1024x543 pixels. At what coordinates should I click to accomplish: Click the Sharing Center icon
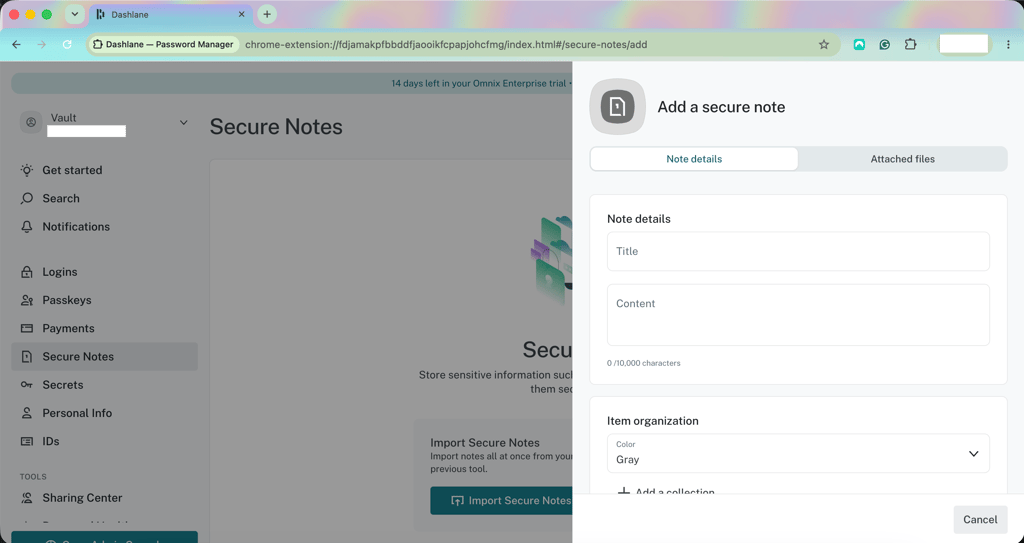click(27, 498)
